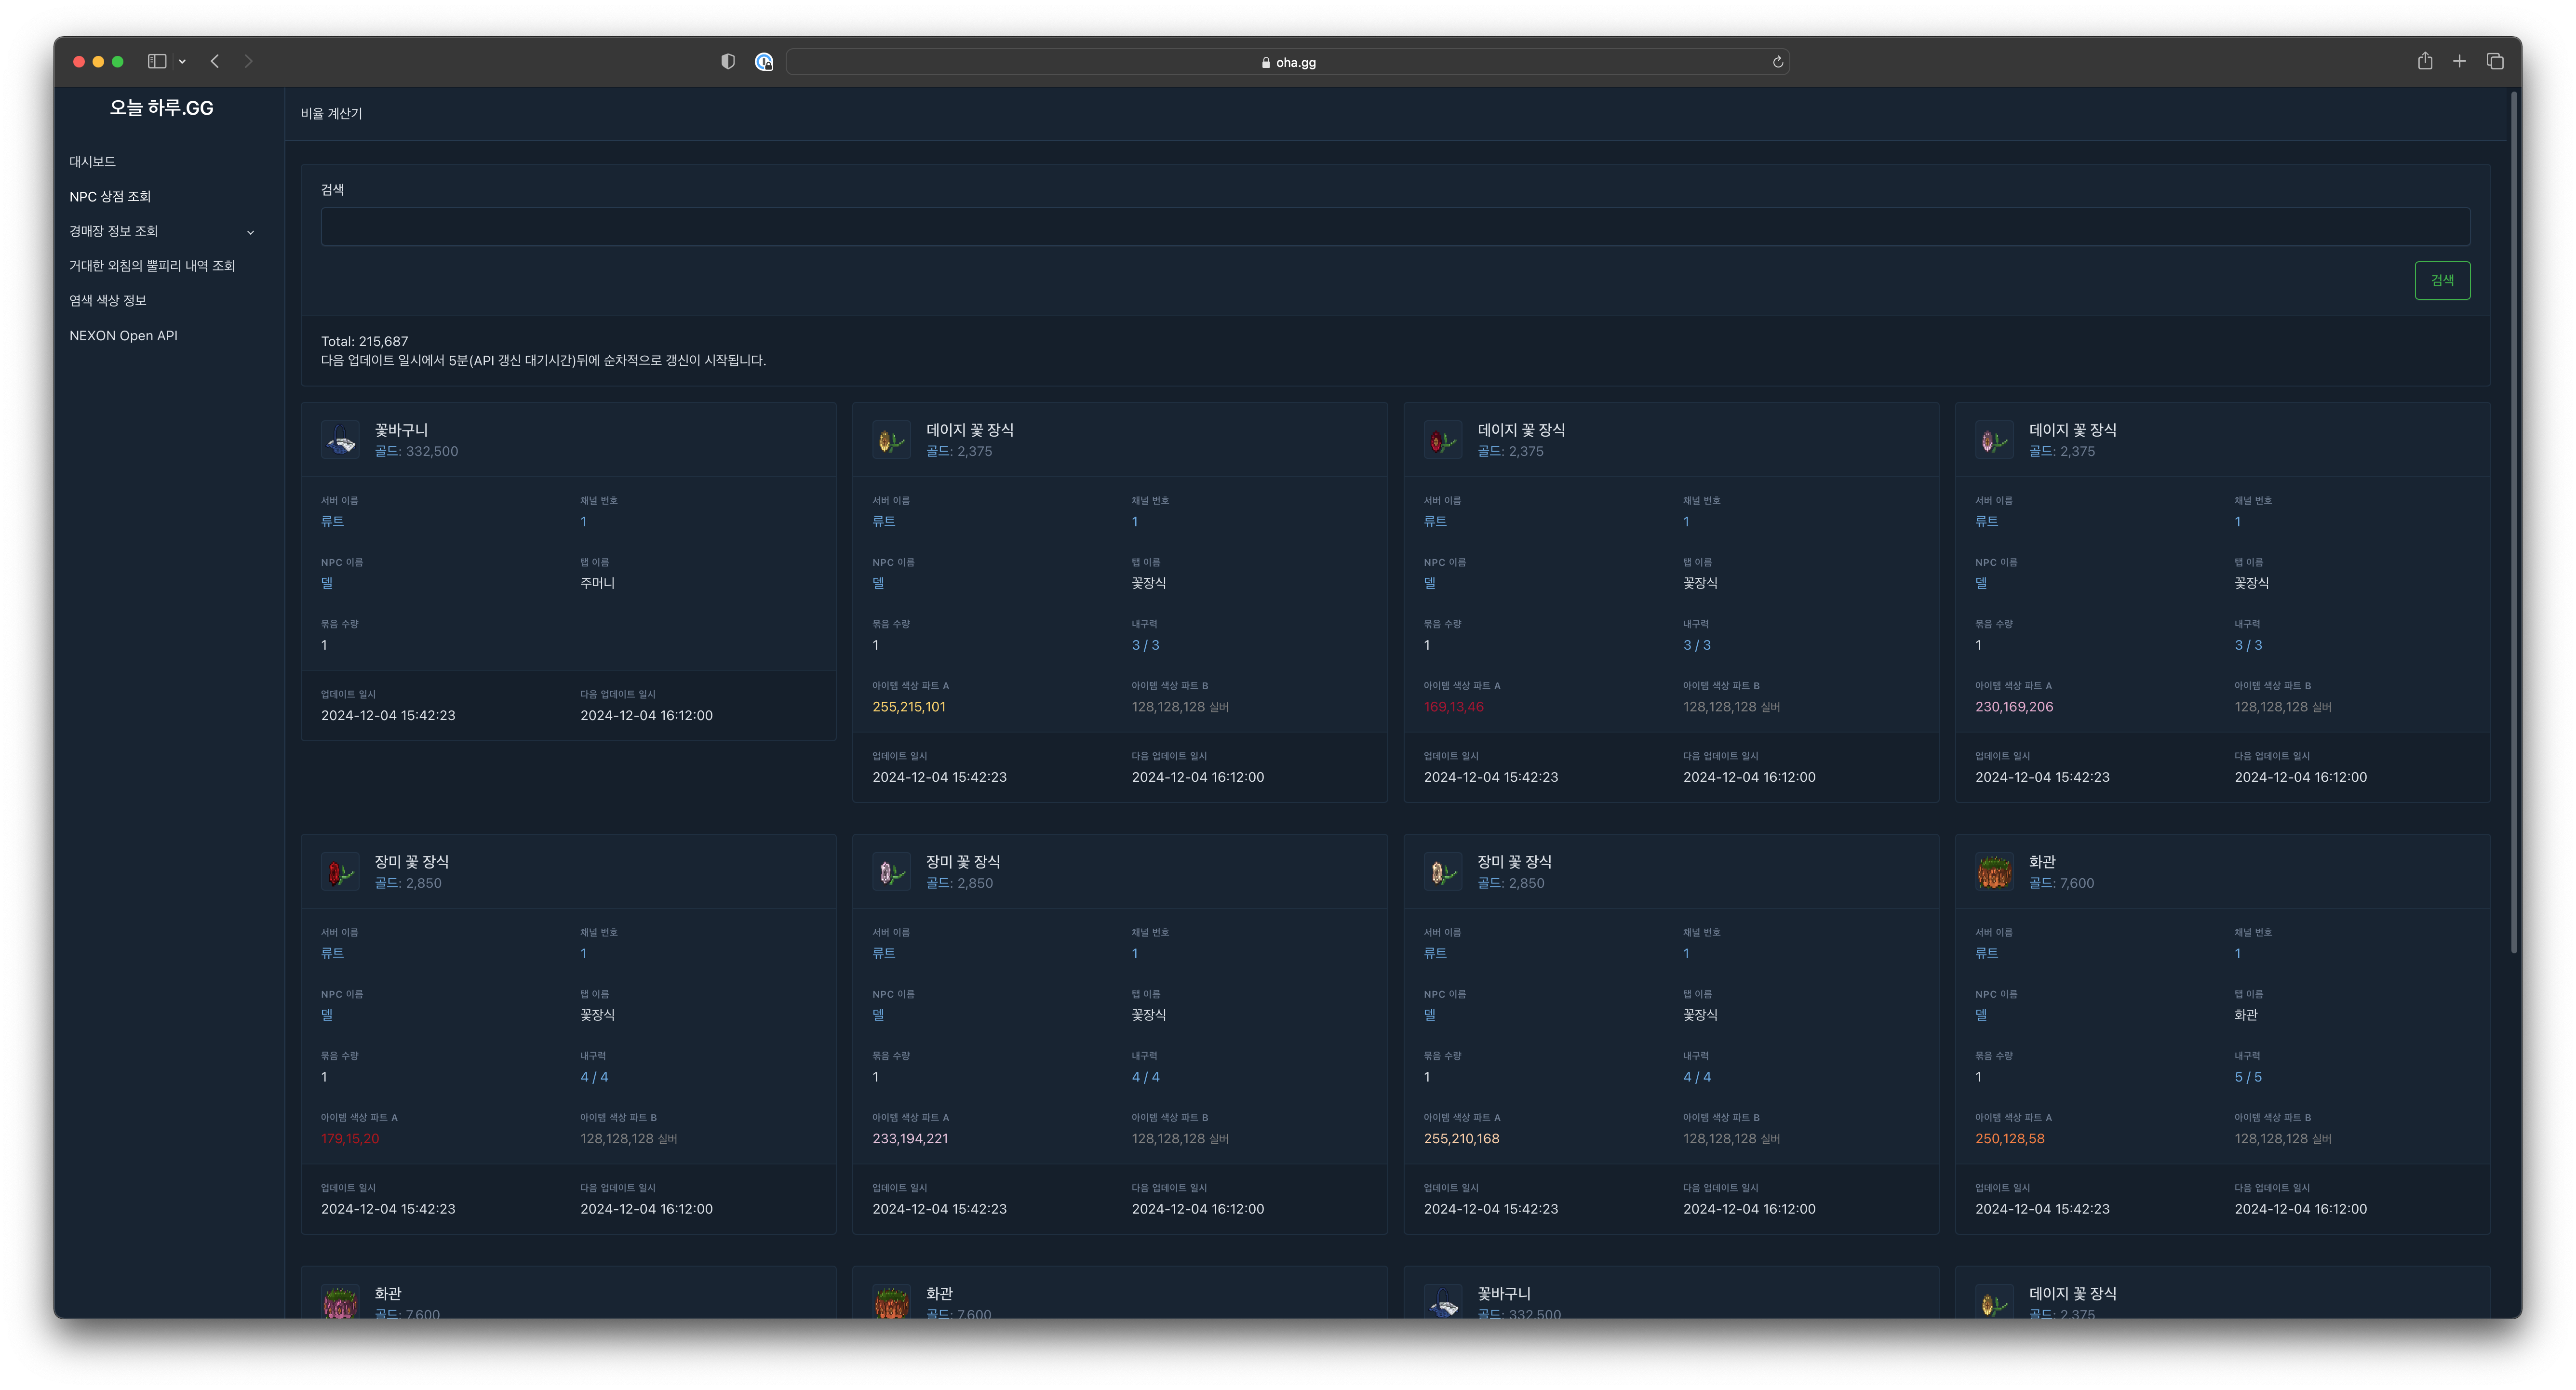This screenshot has width=2576, height=1390.
Task: Add a new tab with the plus icon
Action: [x=2459, y=61]
